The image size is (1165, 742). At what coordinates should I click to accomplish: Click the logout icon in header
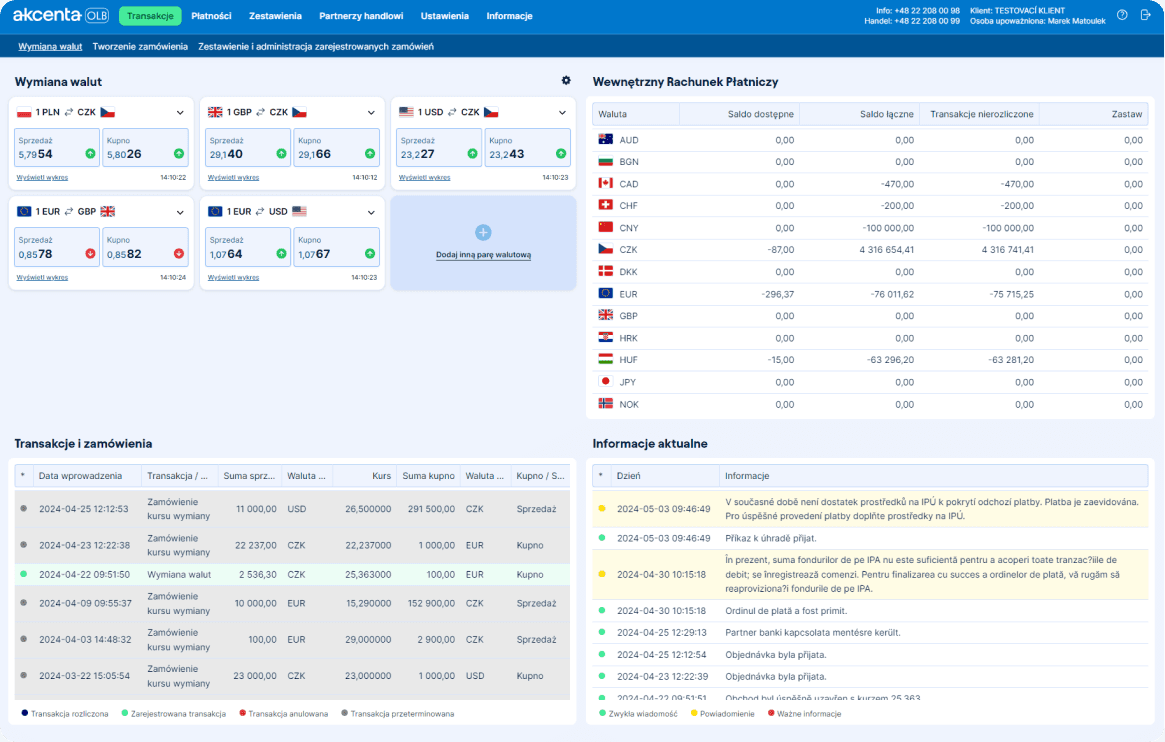tap(1146, 15)
